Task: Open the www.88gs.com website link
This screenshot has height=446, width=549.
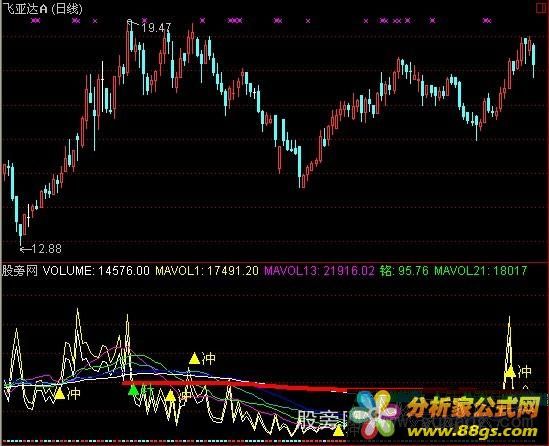Action: pyautogui.click(x=472, y=432)
